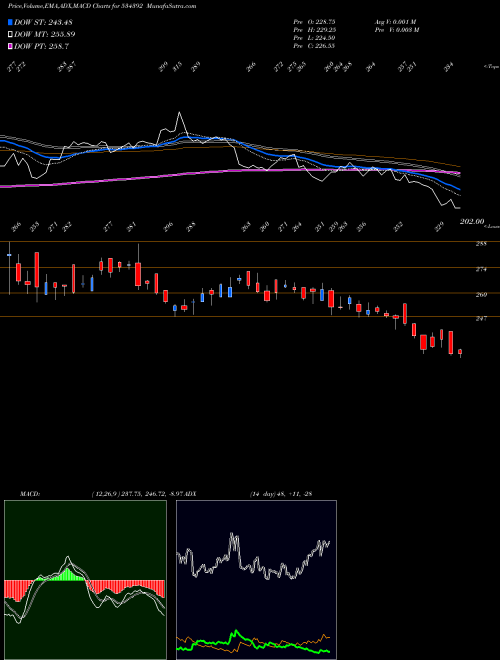Click the 'Pre C: 226.55' close value

point(314,46)
